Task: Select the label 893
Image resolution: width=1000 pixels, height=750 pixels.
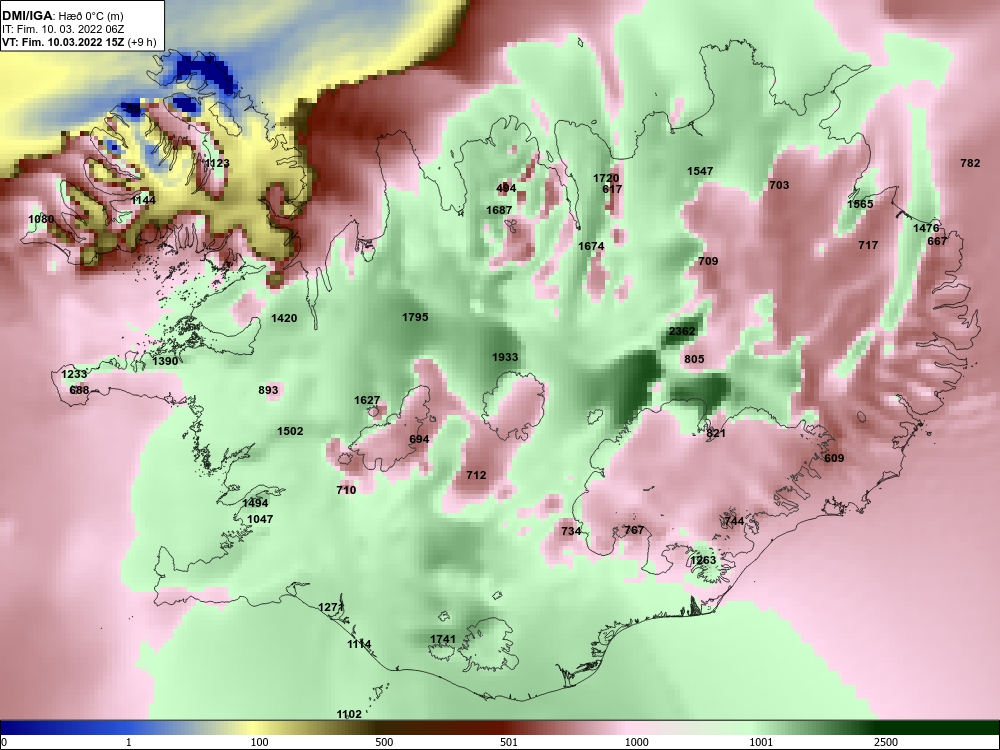Action: point(268,390)
